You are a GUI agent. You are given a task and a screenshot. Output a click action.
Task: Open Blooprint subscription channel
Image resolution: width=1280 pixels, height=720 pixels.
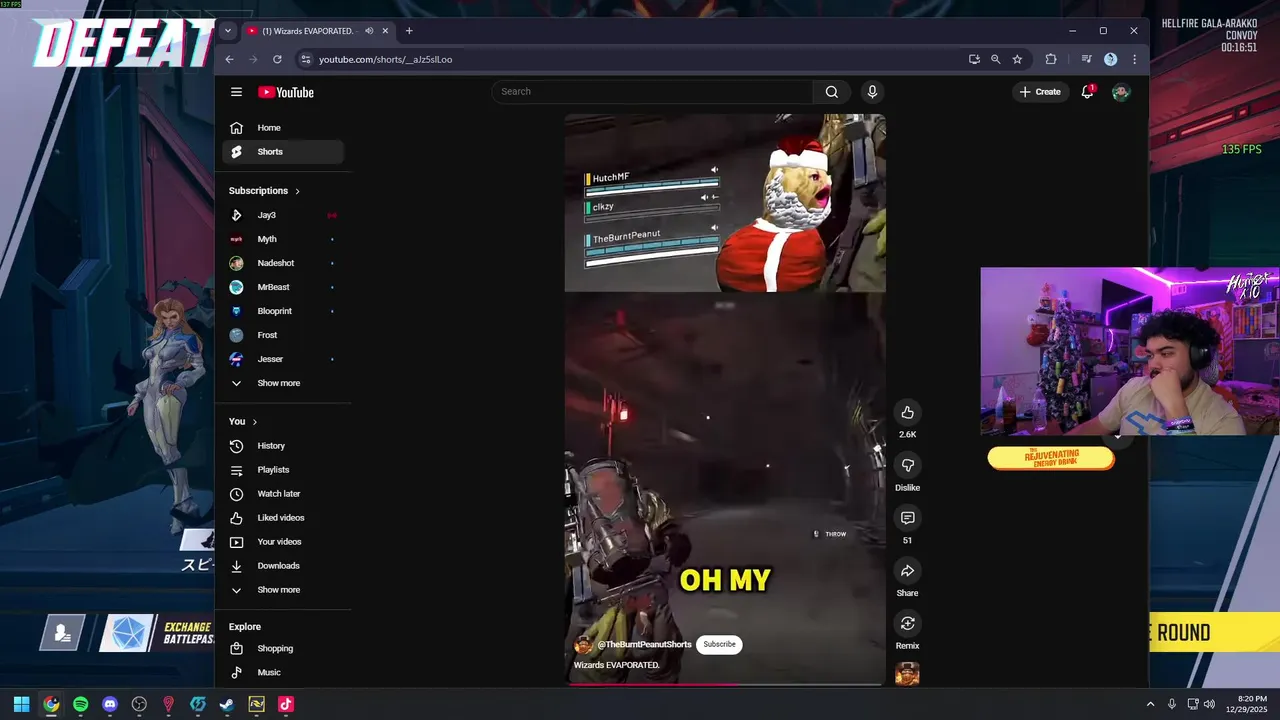click(x=283, y=311)
